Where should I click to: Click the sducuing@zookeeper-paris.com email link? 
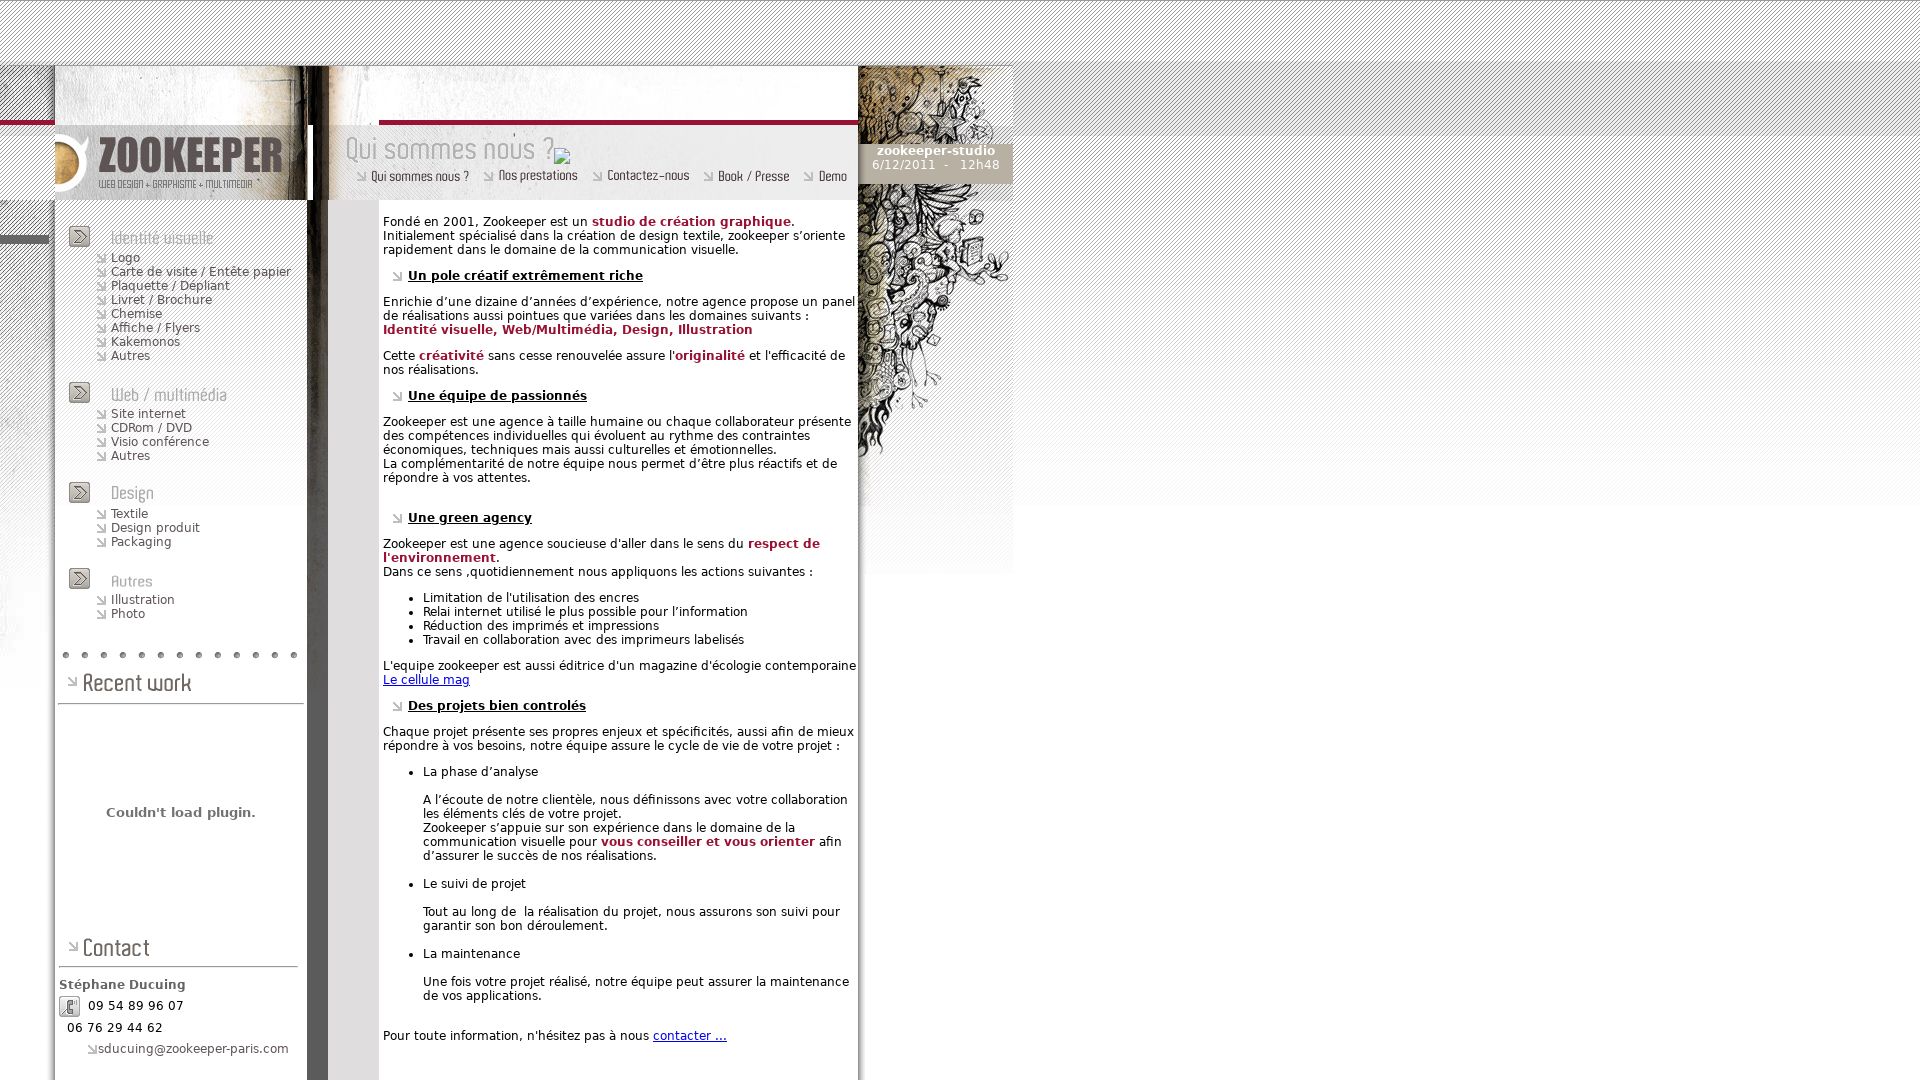click(193, 1049)
